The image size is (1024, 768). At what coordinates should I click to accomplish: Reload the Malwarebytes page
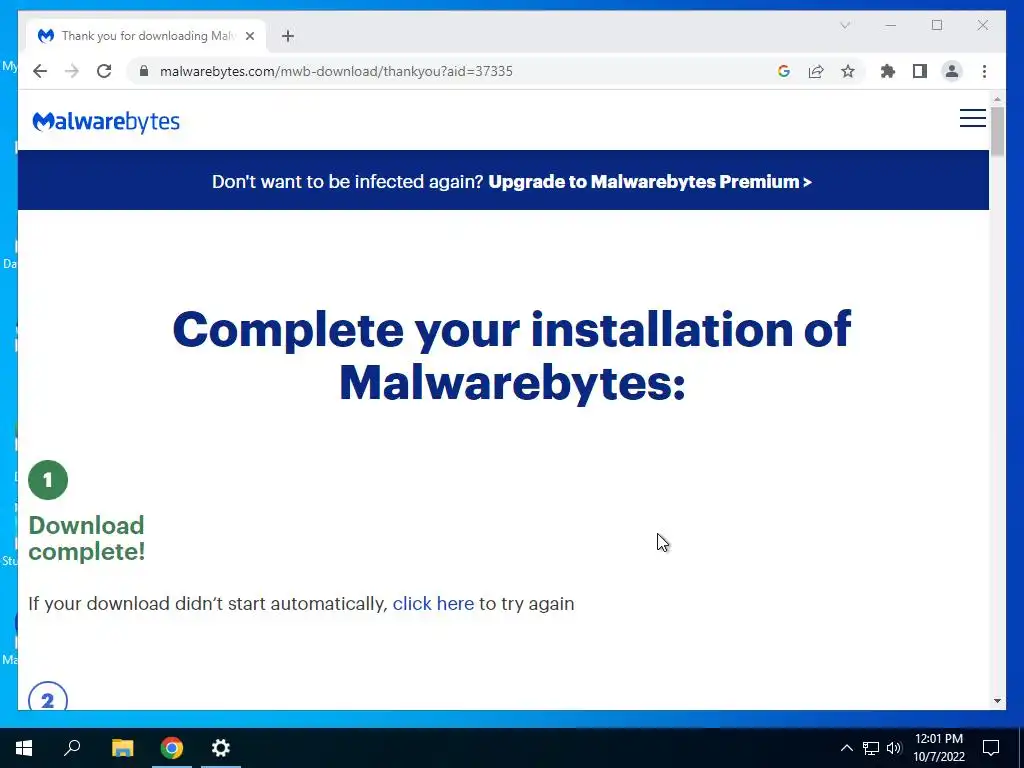[104, 71]
